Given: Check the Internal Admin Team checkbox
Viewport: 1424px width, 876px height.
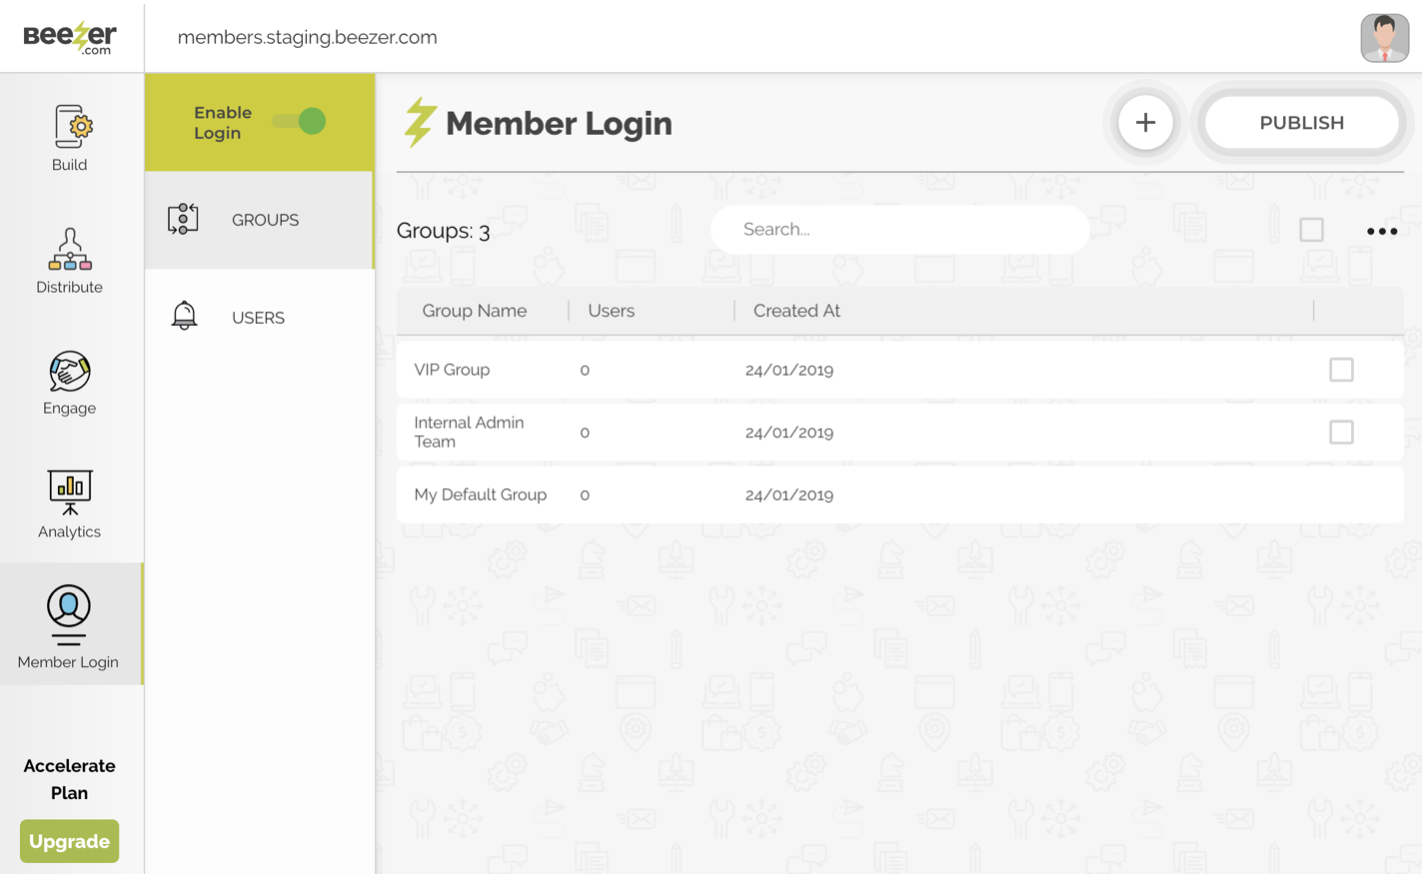Looking at the screenshot, I should click(1341, 432).
